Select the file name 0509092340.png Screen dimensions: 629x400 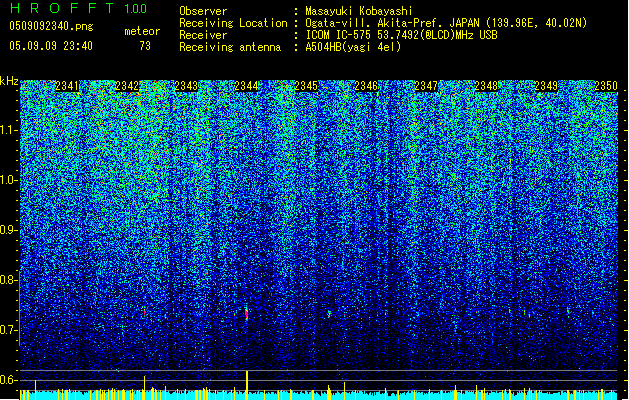[51, 26]
